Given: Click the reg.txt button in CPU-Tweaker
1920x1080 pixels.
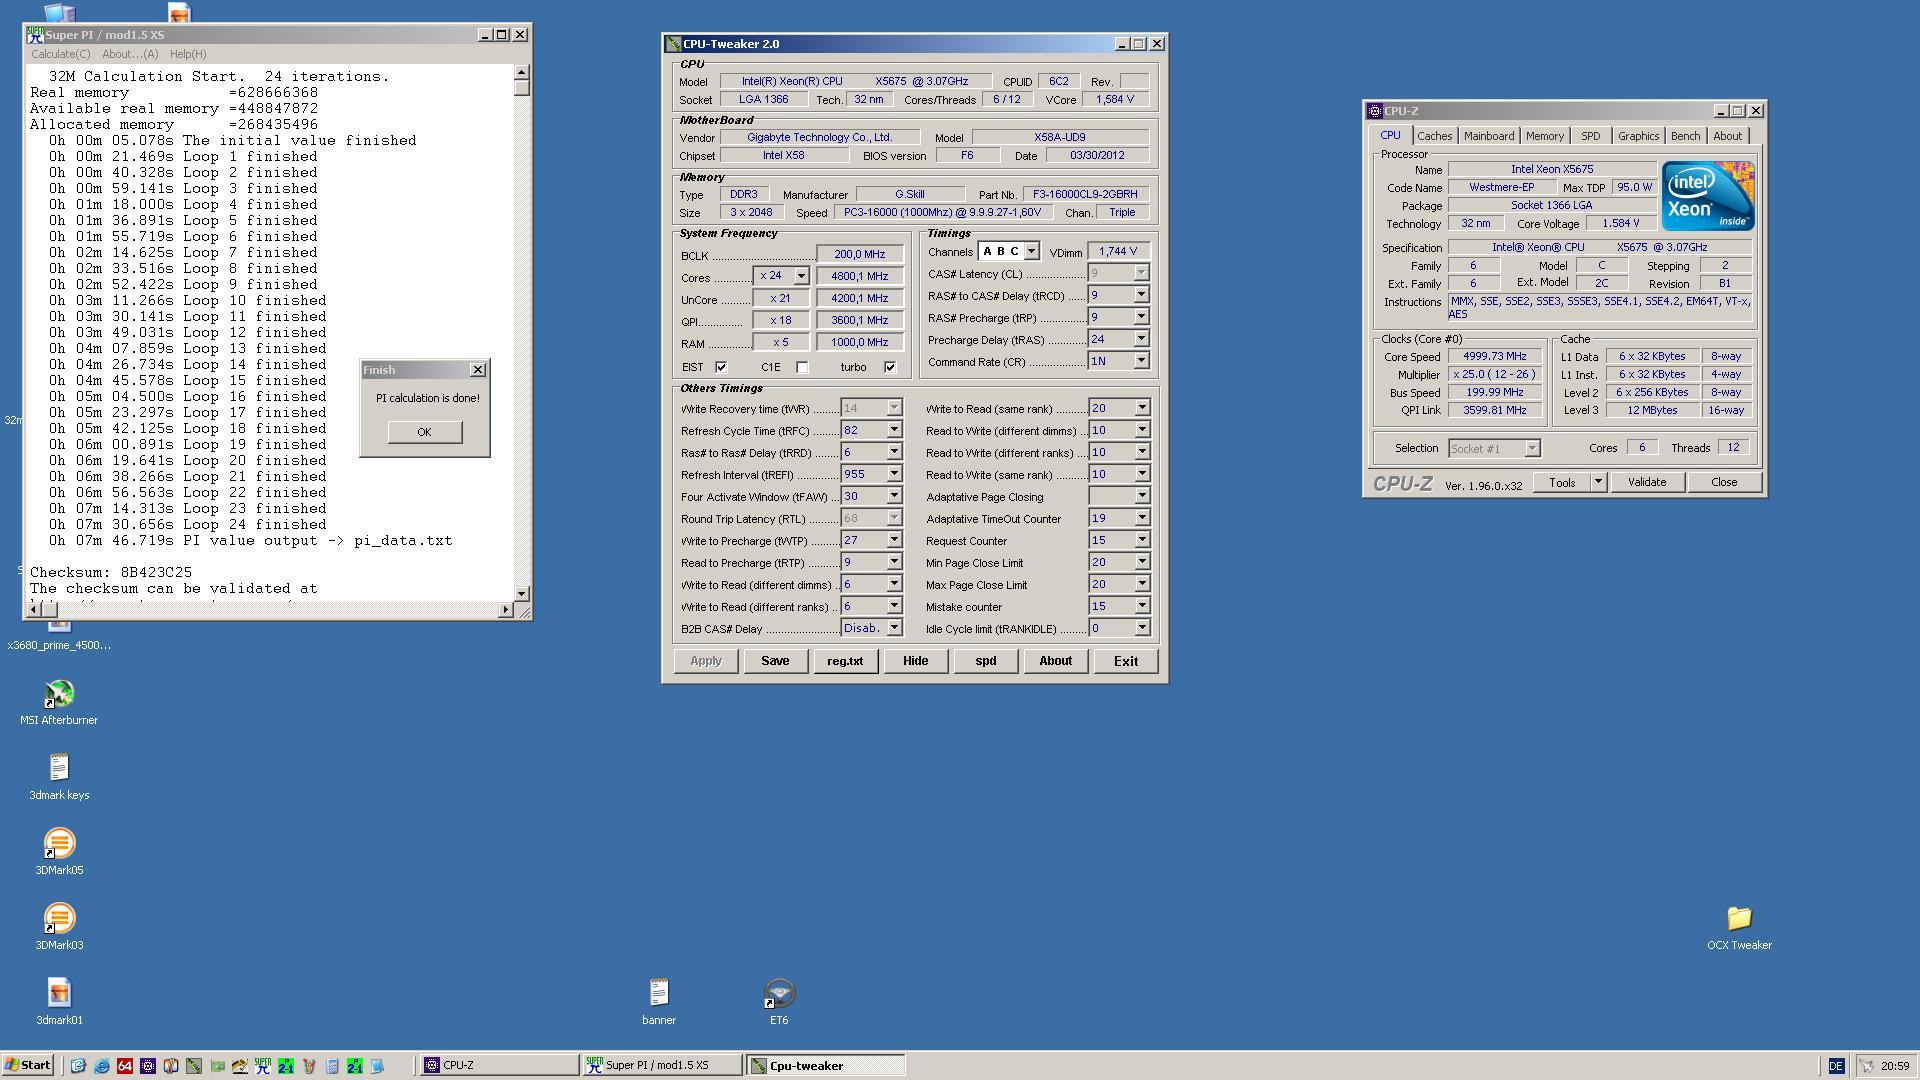Looking at the screenshot, I should click(x=845, y=661).
